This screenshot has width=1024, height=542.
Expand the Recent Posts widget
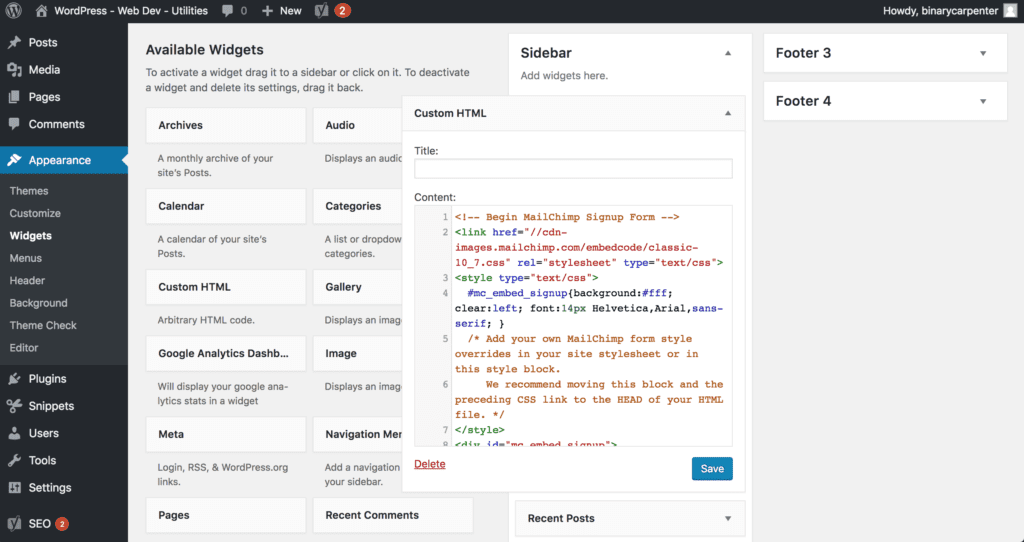click(x=728, y=518)
